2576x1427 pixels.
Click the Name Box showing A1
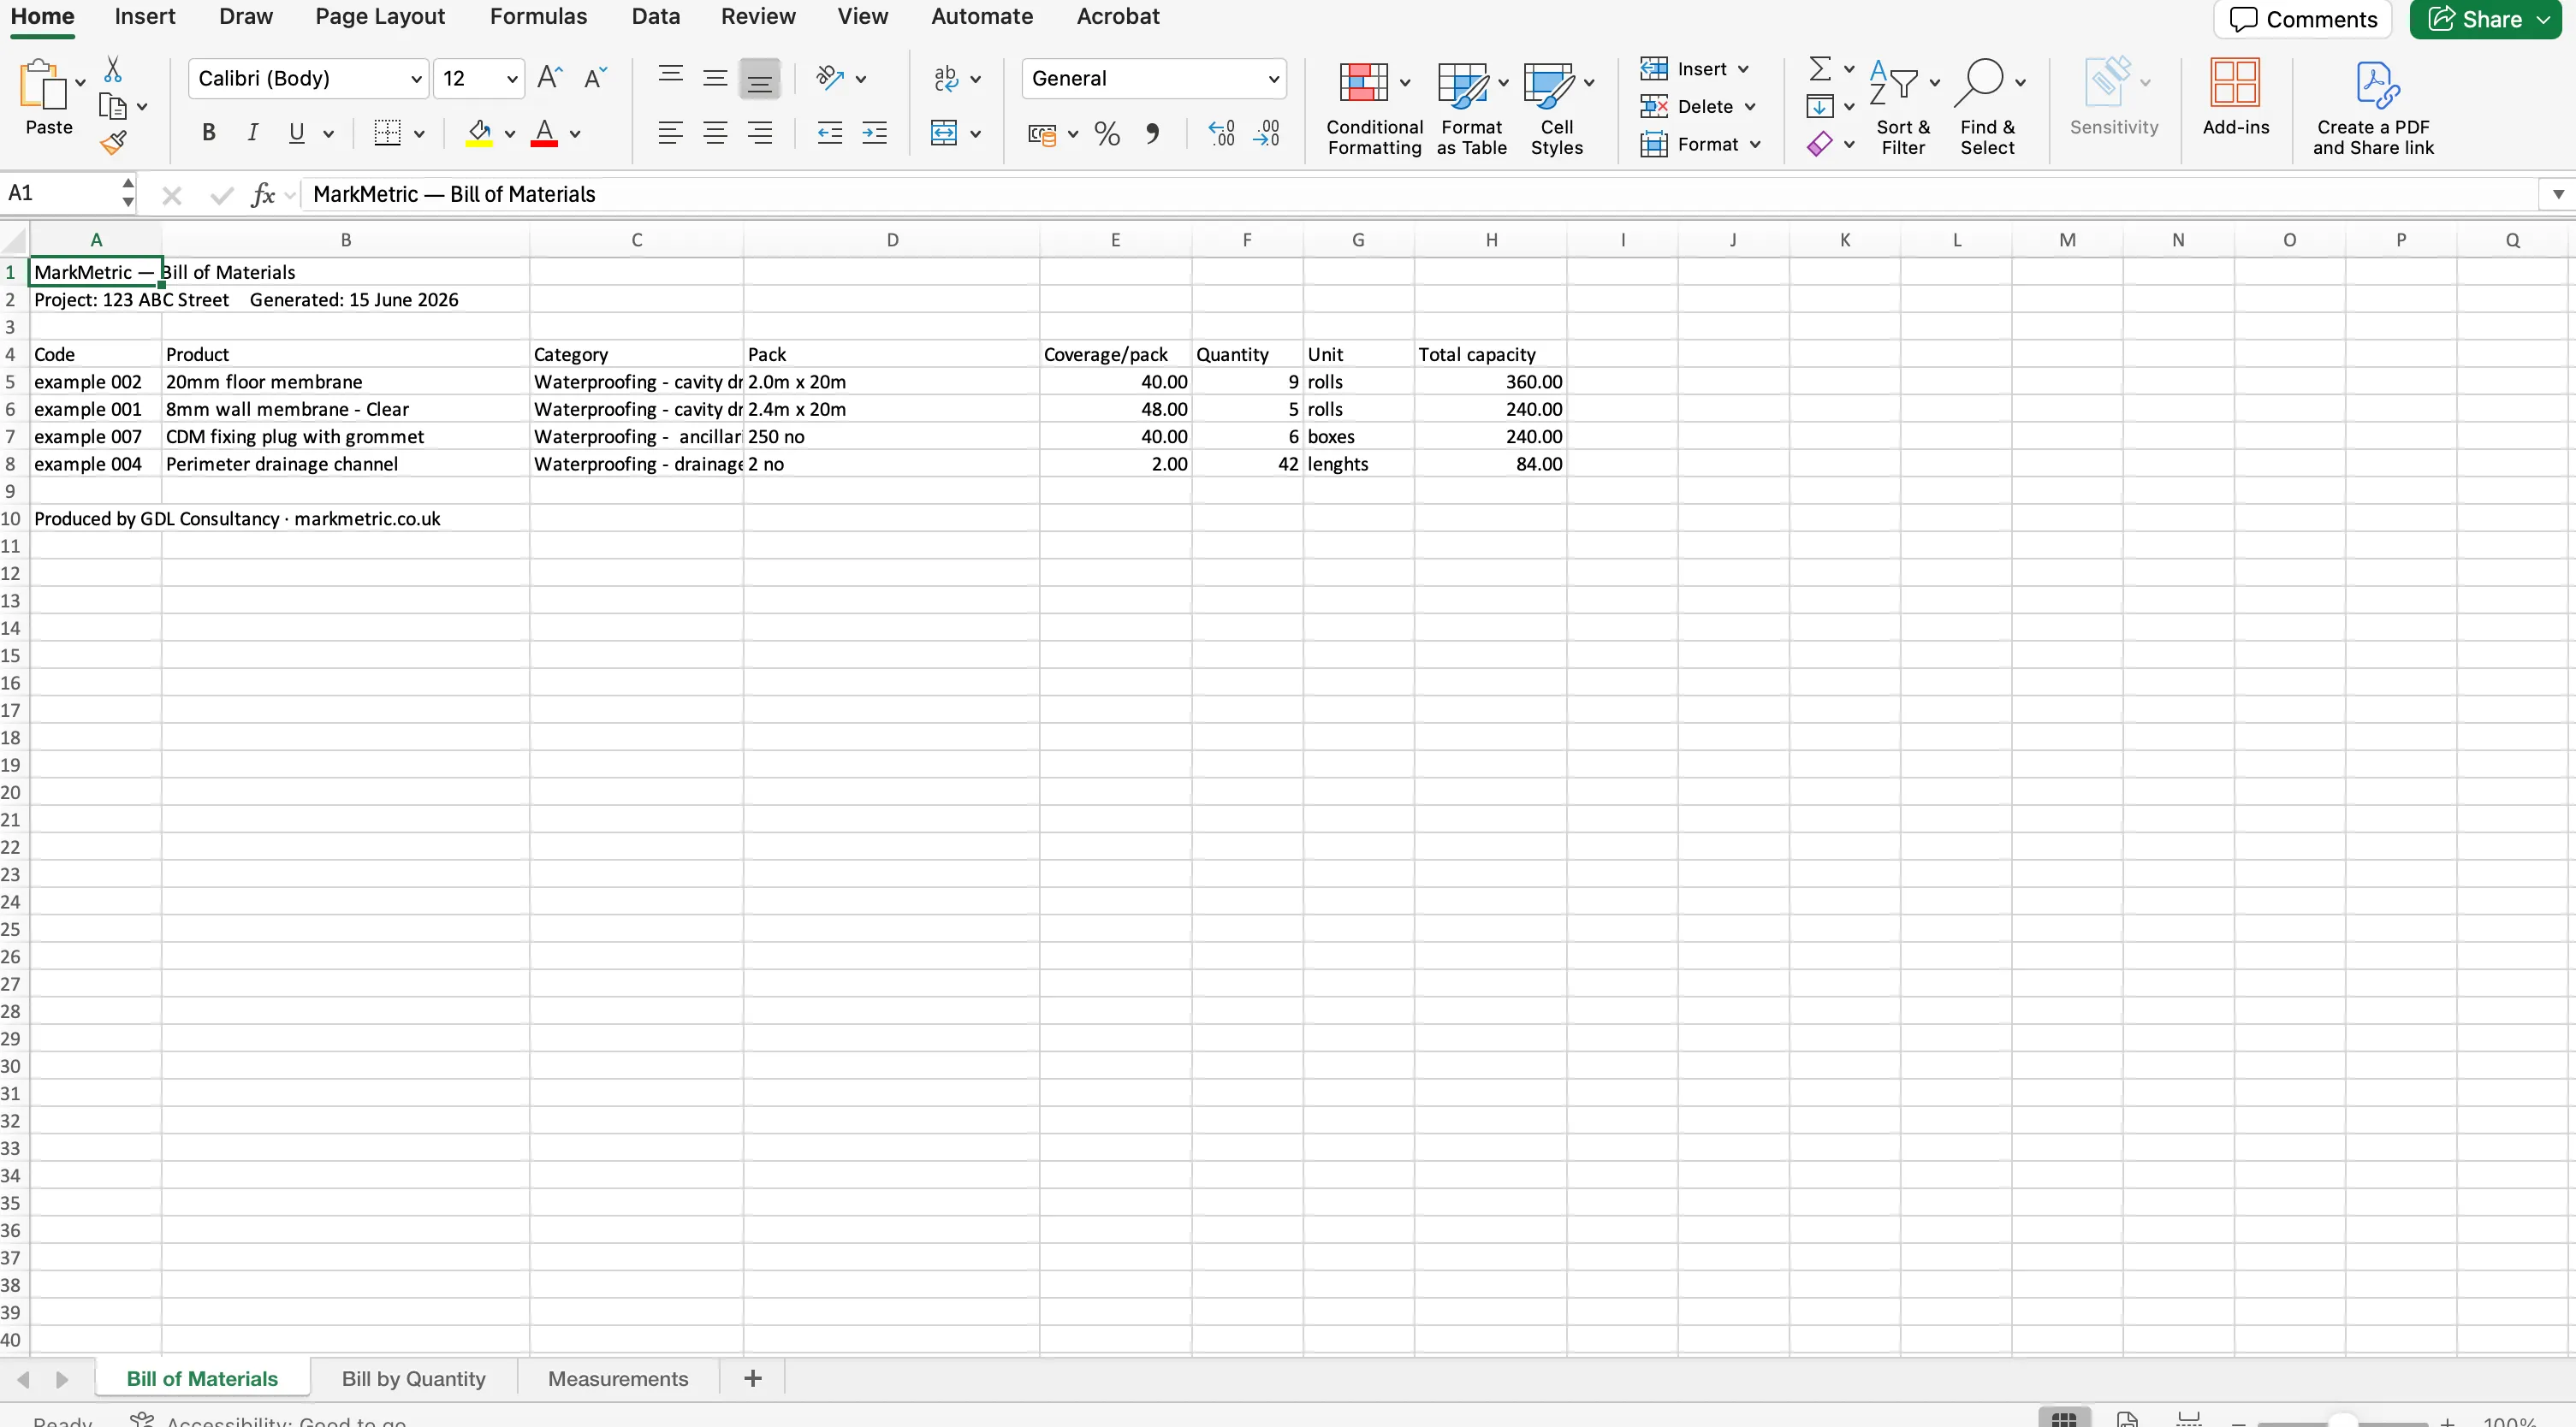tap(62, 193)
